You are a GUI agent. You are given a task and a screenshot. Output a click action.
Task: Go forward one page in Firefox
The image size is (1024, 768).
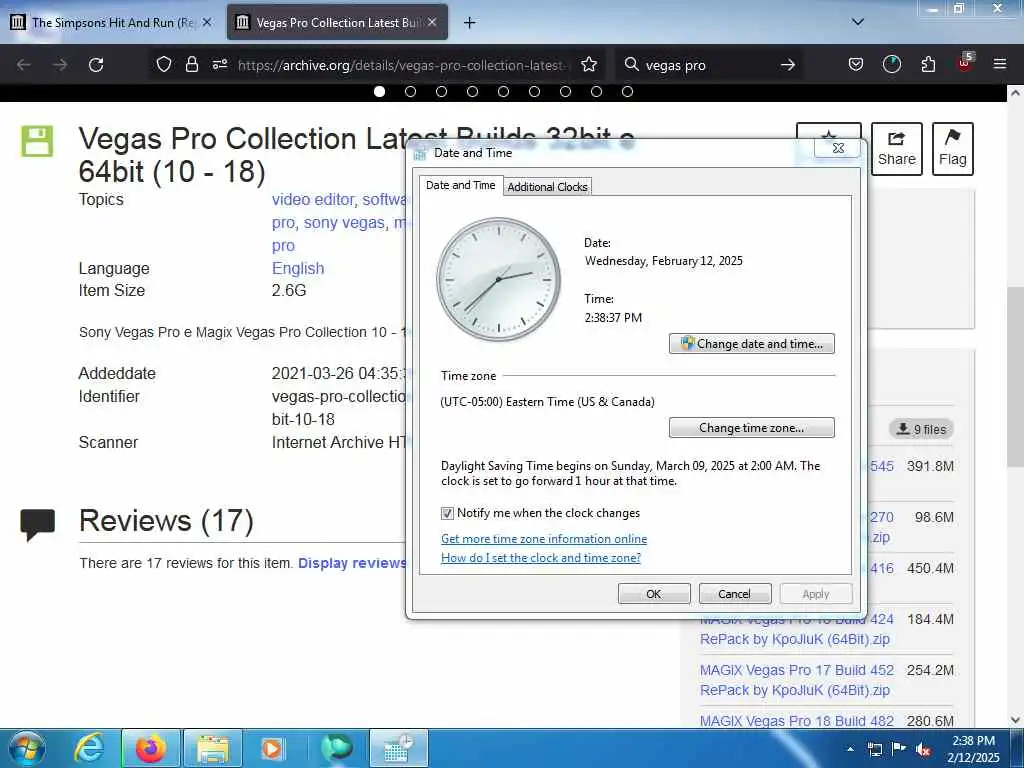pos(59,65)
